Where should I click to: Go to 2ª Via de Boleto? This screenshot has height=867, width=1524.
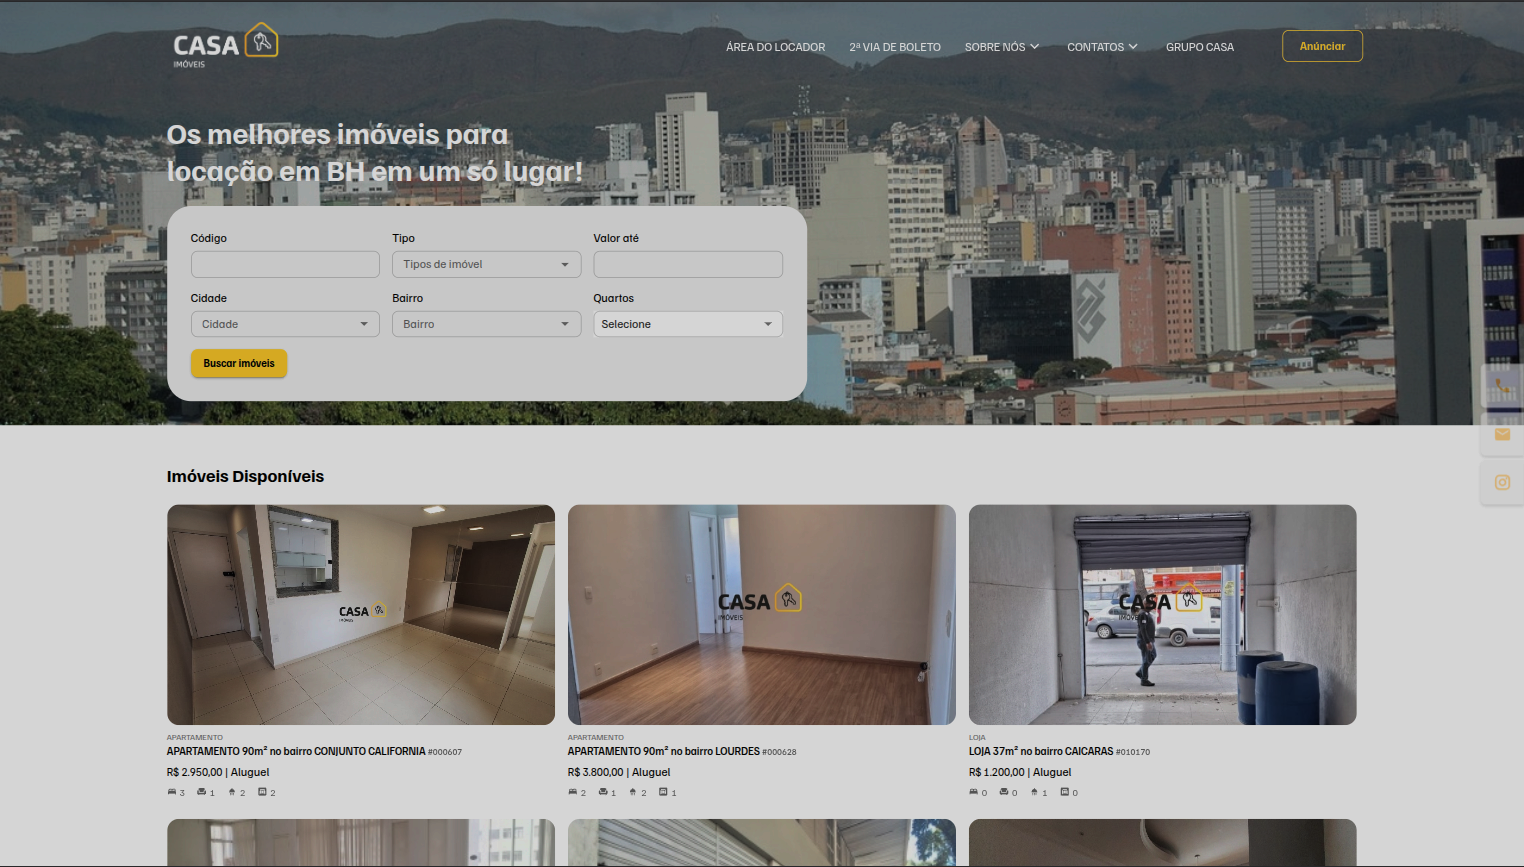point(894,47)
